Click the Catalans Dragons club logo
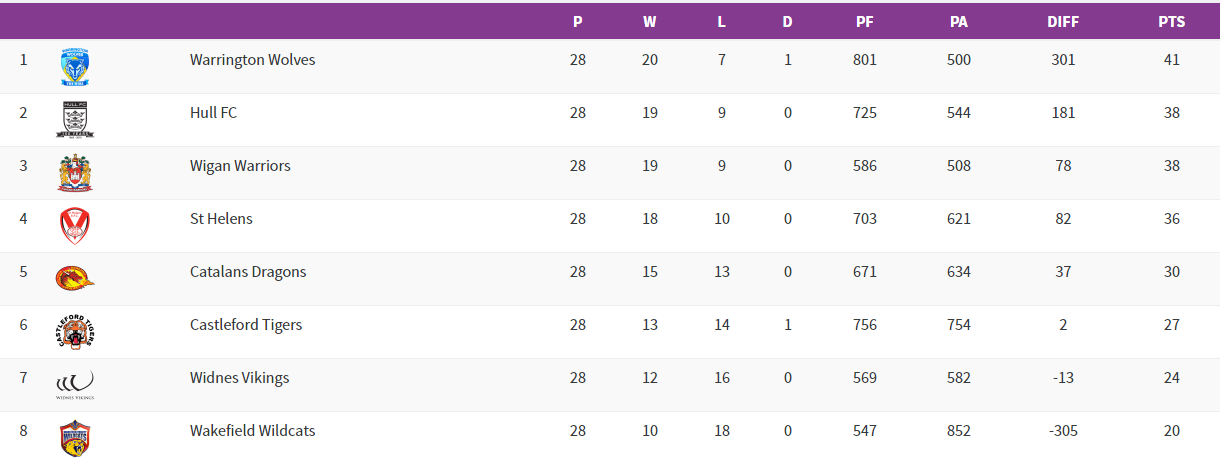This screenshot has height=472, width=1220. click(75, 278)
